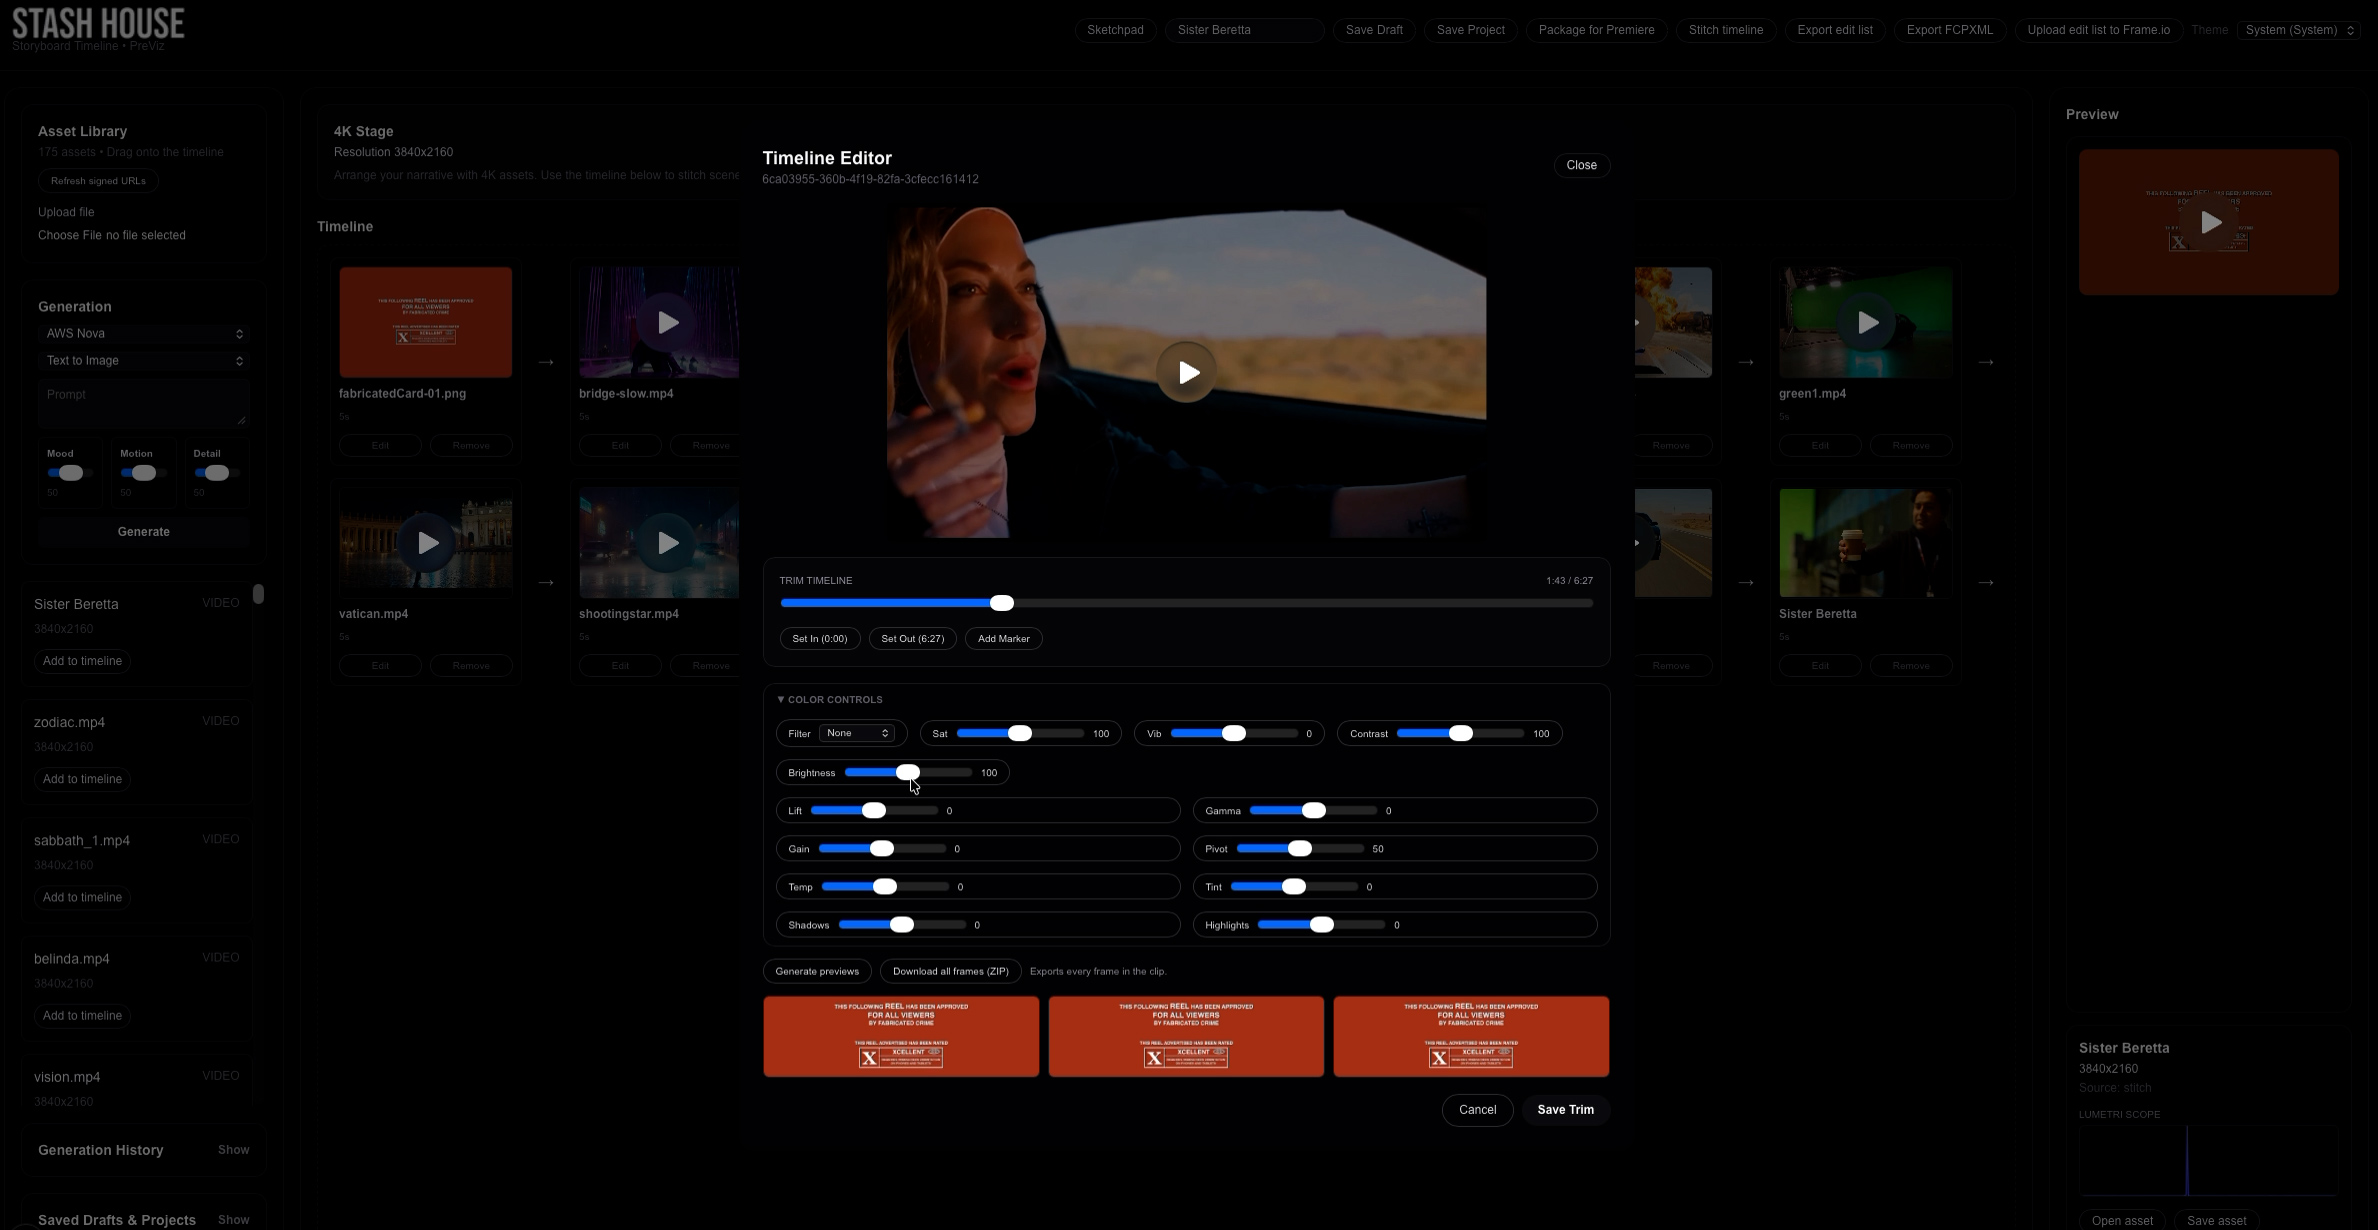This screenshot has height=1230, width=2378.
Task: Play the Timeline Editor video
Action: [1187, 371]
